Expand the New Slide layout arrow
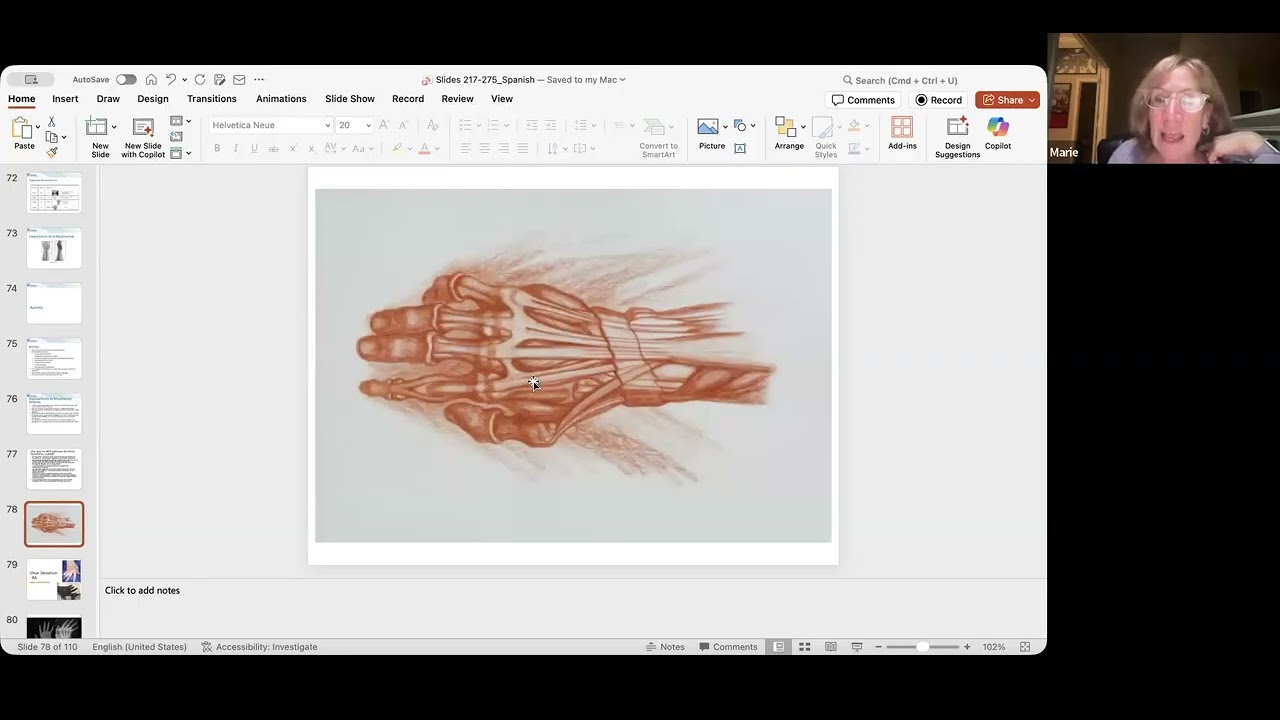The image size is (1280, 720). click(114, 127)
